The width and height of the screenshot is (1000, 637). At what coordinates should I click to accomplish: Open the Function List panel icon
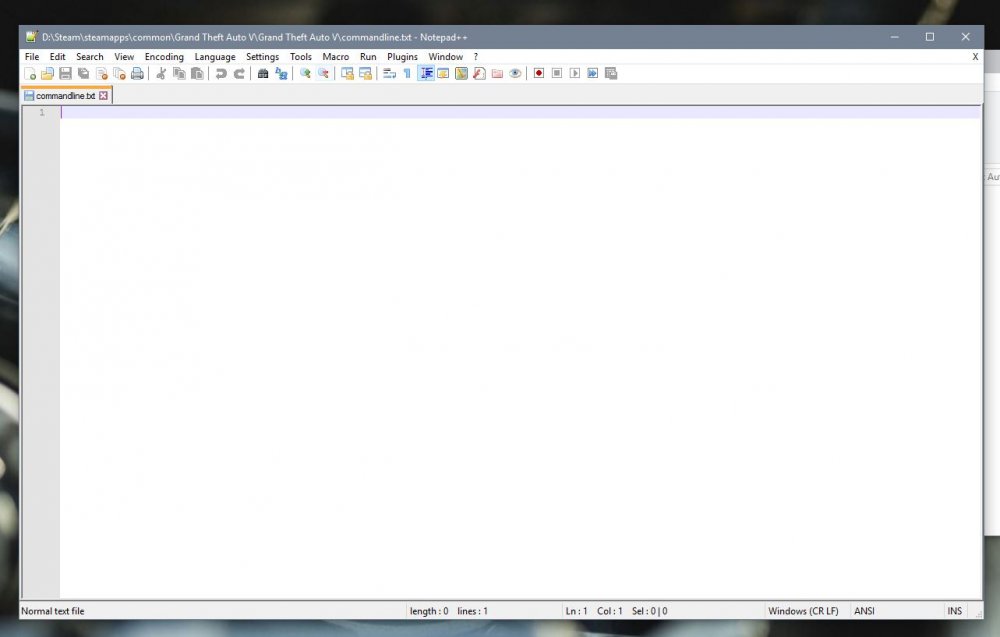(x=479, y=73)
